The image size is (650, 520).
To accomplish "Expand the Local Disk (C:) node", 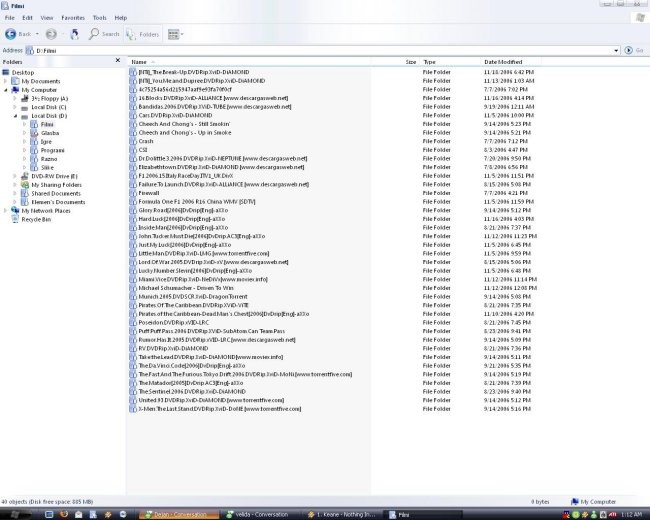I will 15,107.
